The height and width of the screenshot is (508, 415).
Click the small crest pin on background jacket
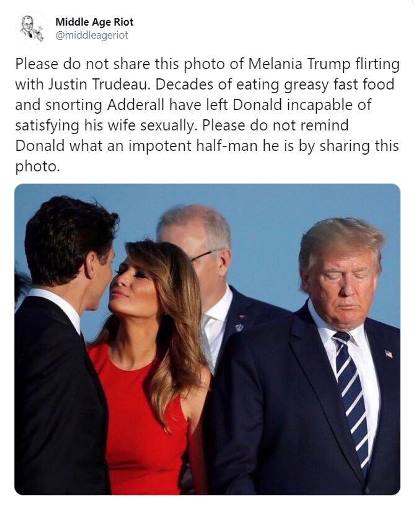click(x=239, y=327)
